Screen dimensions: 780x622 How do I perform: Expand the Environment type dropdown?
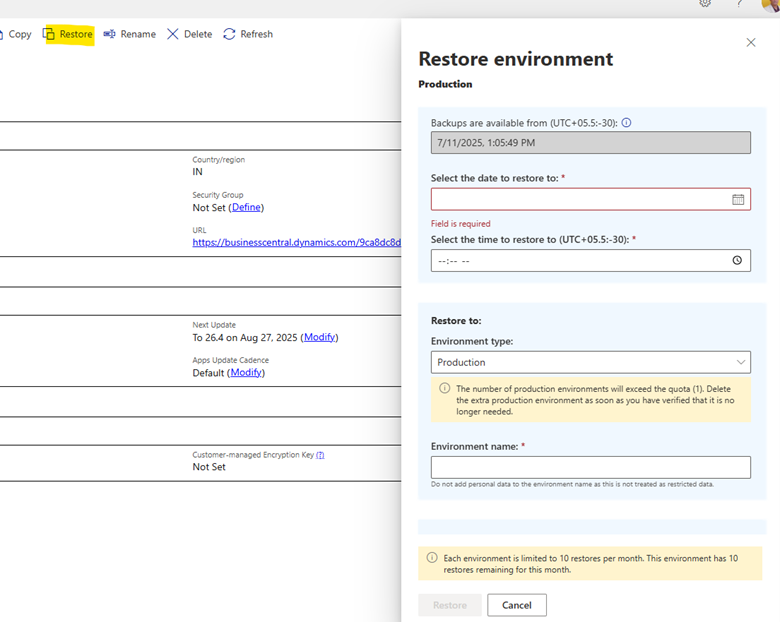pyautogui.click(x=590, y=362)
